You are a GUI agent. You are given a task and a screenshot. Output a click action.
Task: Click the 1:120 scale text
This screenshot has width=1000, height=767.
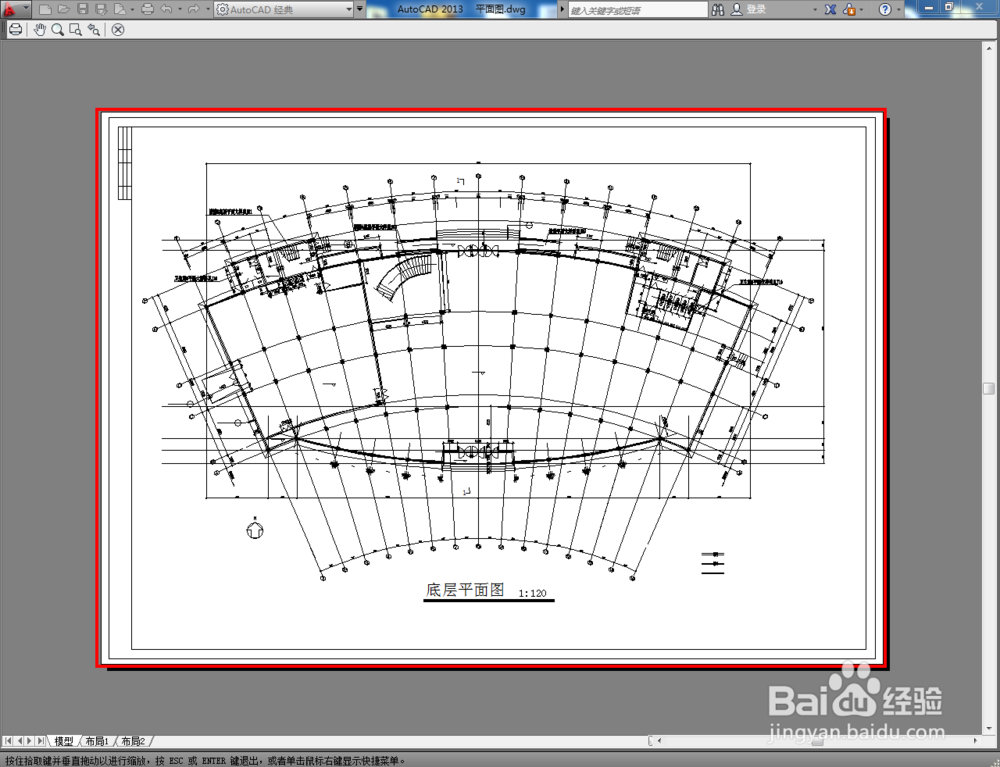pyautogui.click(x=532, y=594)
